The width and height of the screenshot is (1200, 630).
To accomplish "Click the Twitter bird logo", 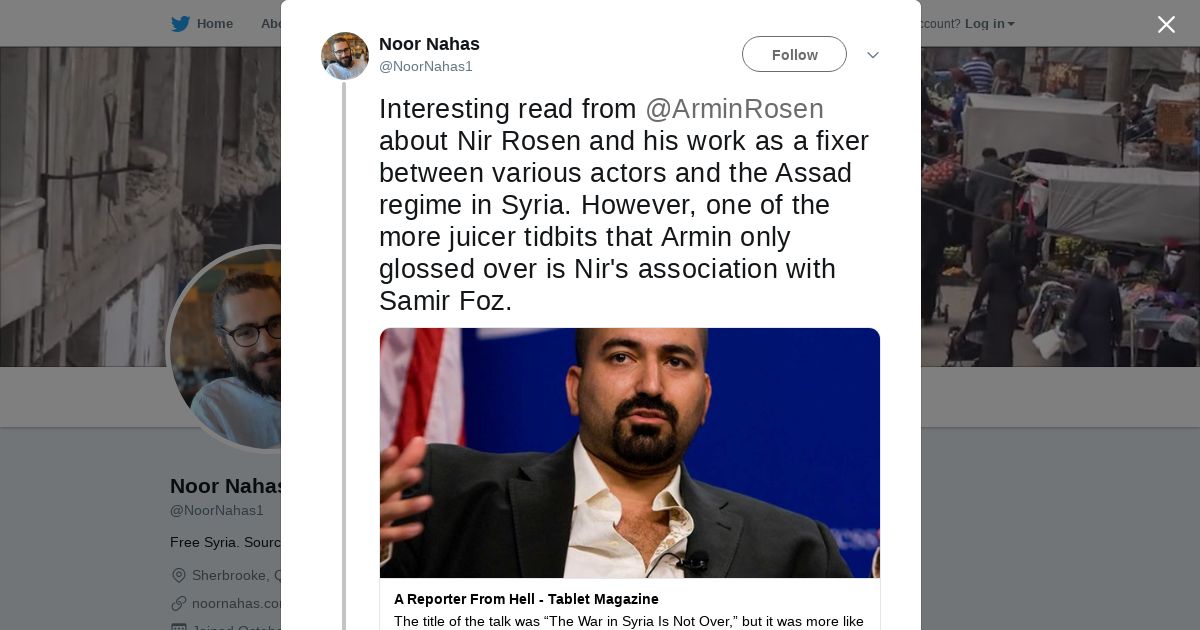I will tap(180, 24).
